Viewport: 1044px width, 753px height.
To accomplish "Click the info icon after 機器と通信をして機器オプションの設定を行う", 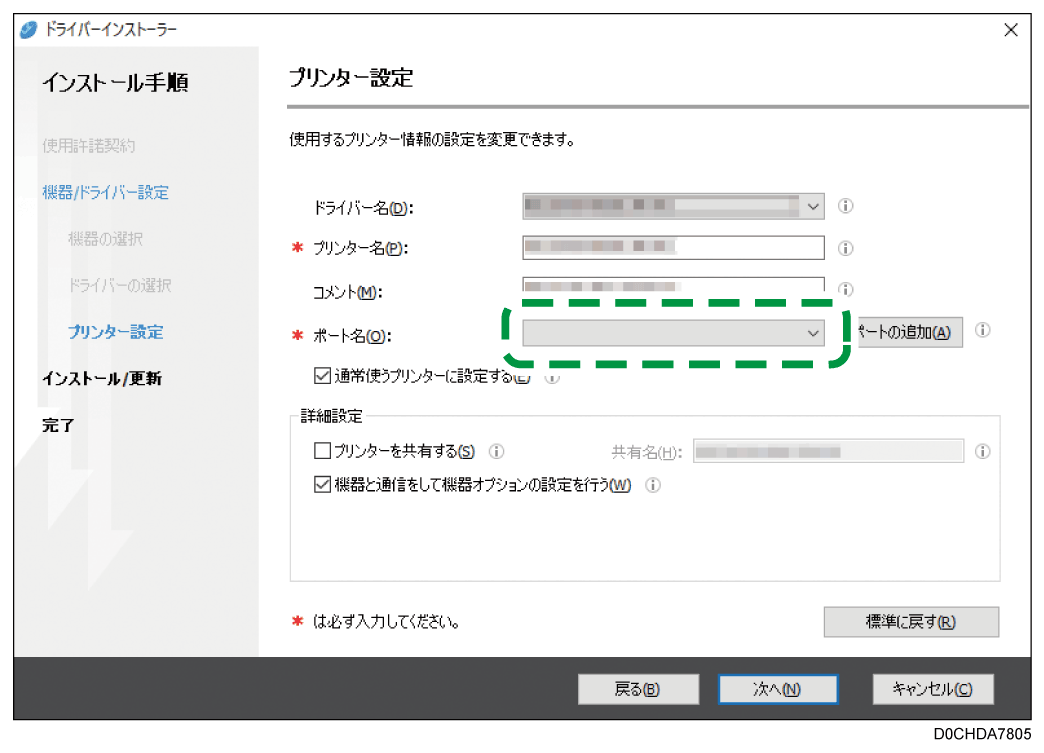I will (x=653, y=485).
